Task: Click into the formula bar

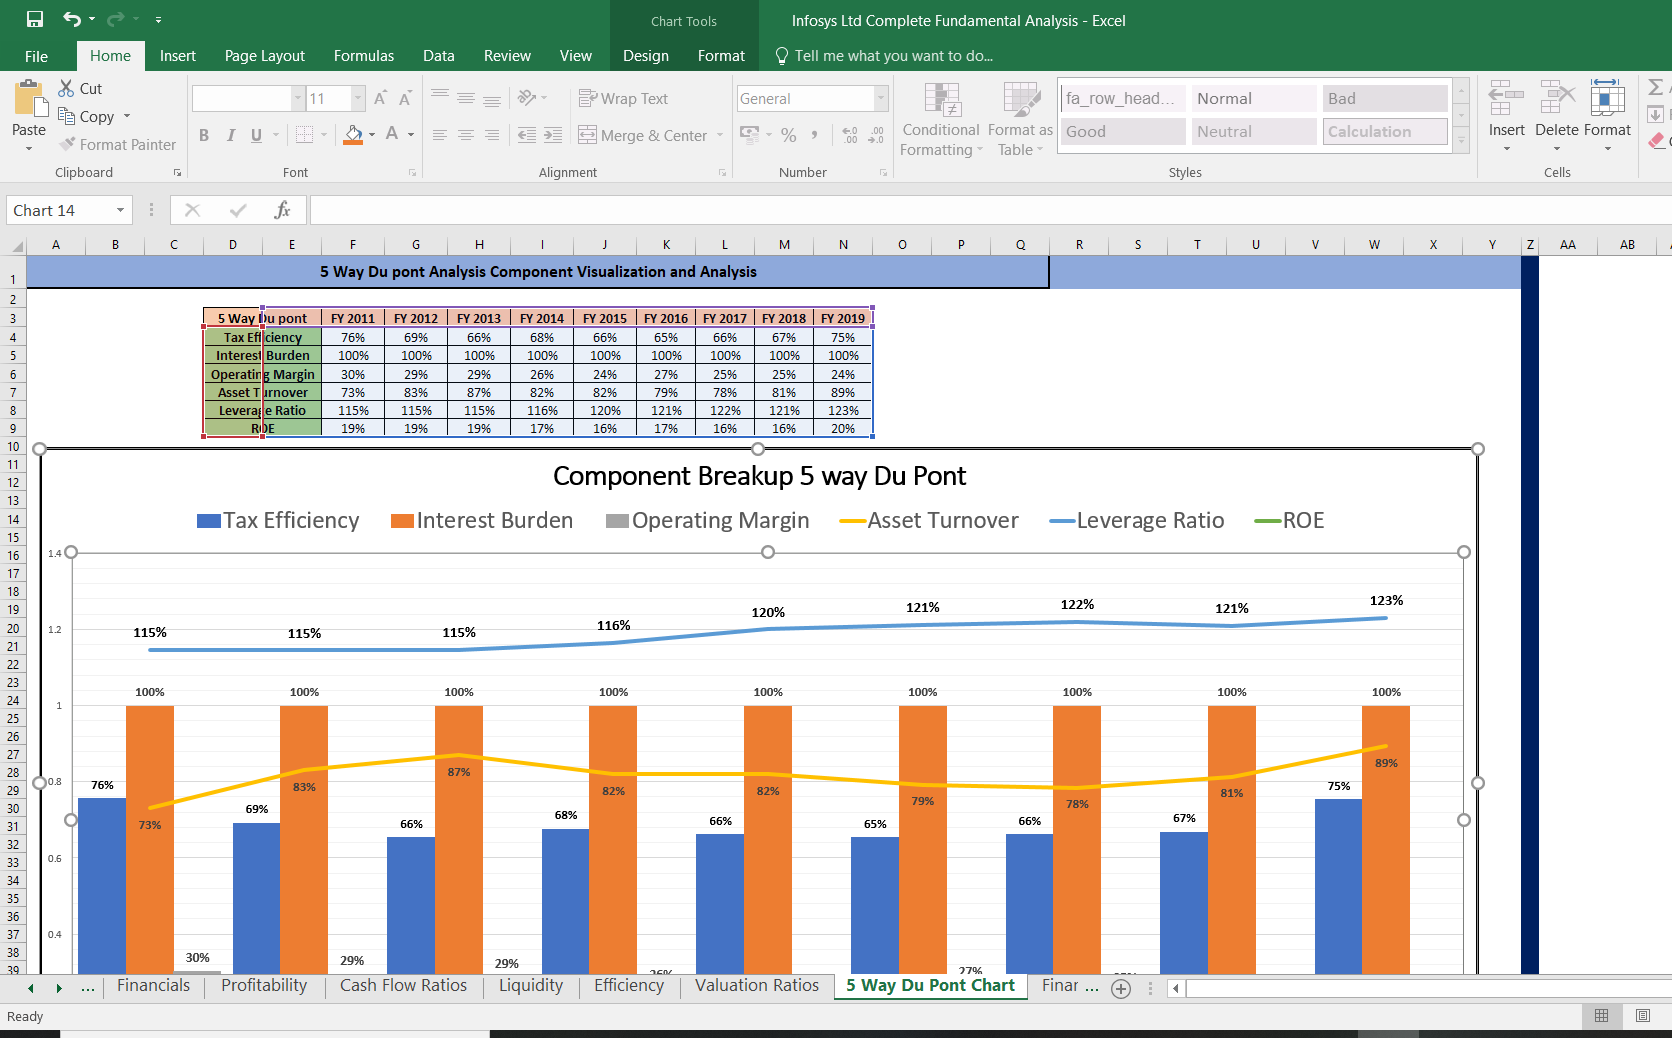Action: tap(990, 210)
